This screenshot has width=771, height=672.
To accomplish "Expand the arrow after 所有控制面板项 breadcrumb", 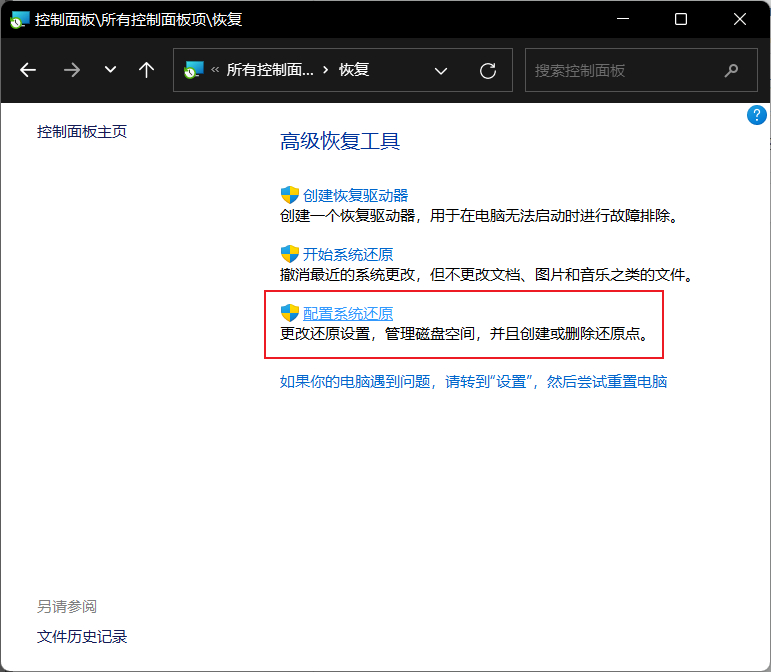I will coord(326,70).
